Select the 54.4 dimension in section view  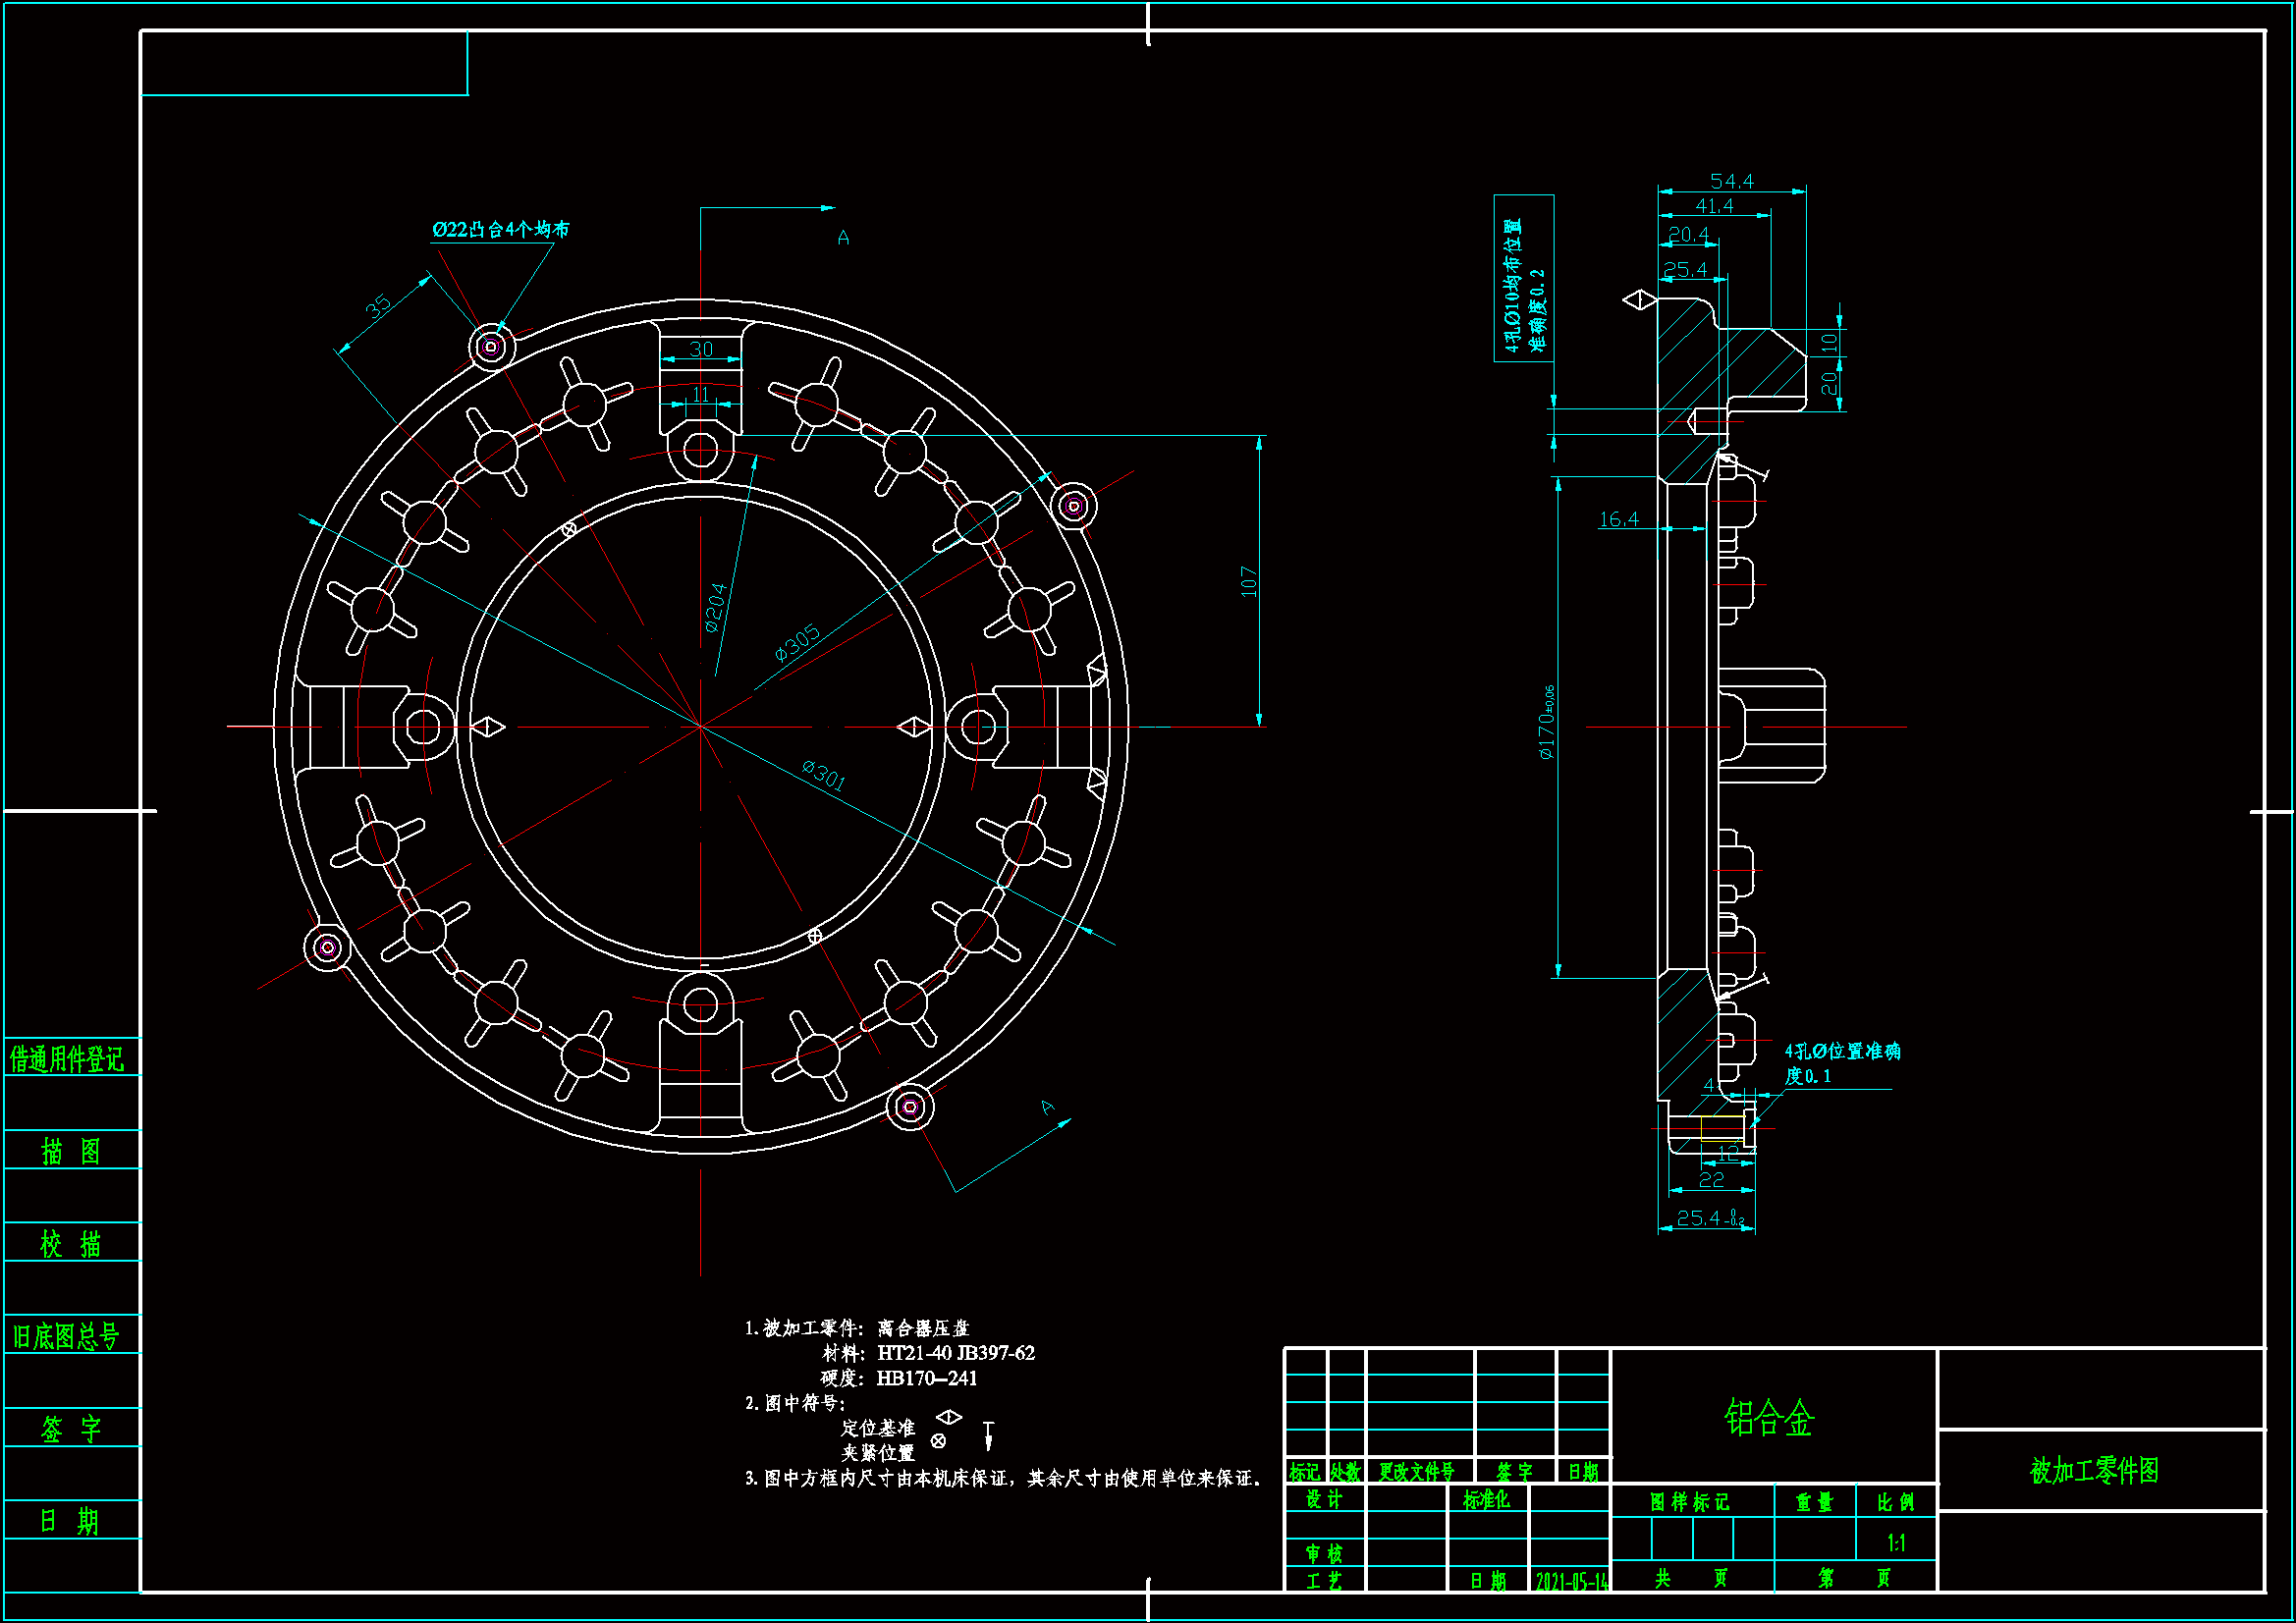(1731, 181)
